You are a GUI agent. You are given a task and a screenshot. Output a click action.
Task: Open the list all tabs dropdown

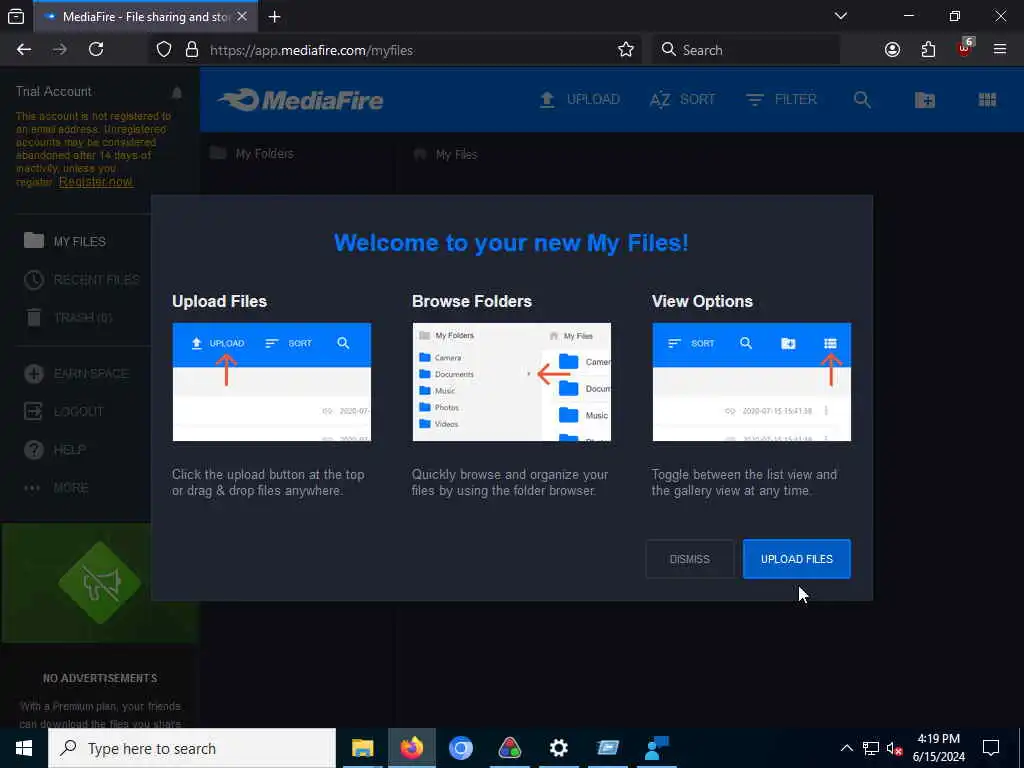841,16
